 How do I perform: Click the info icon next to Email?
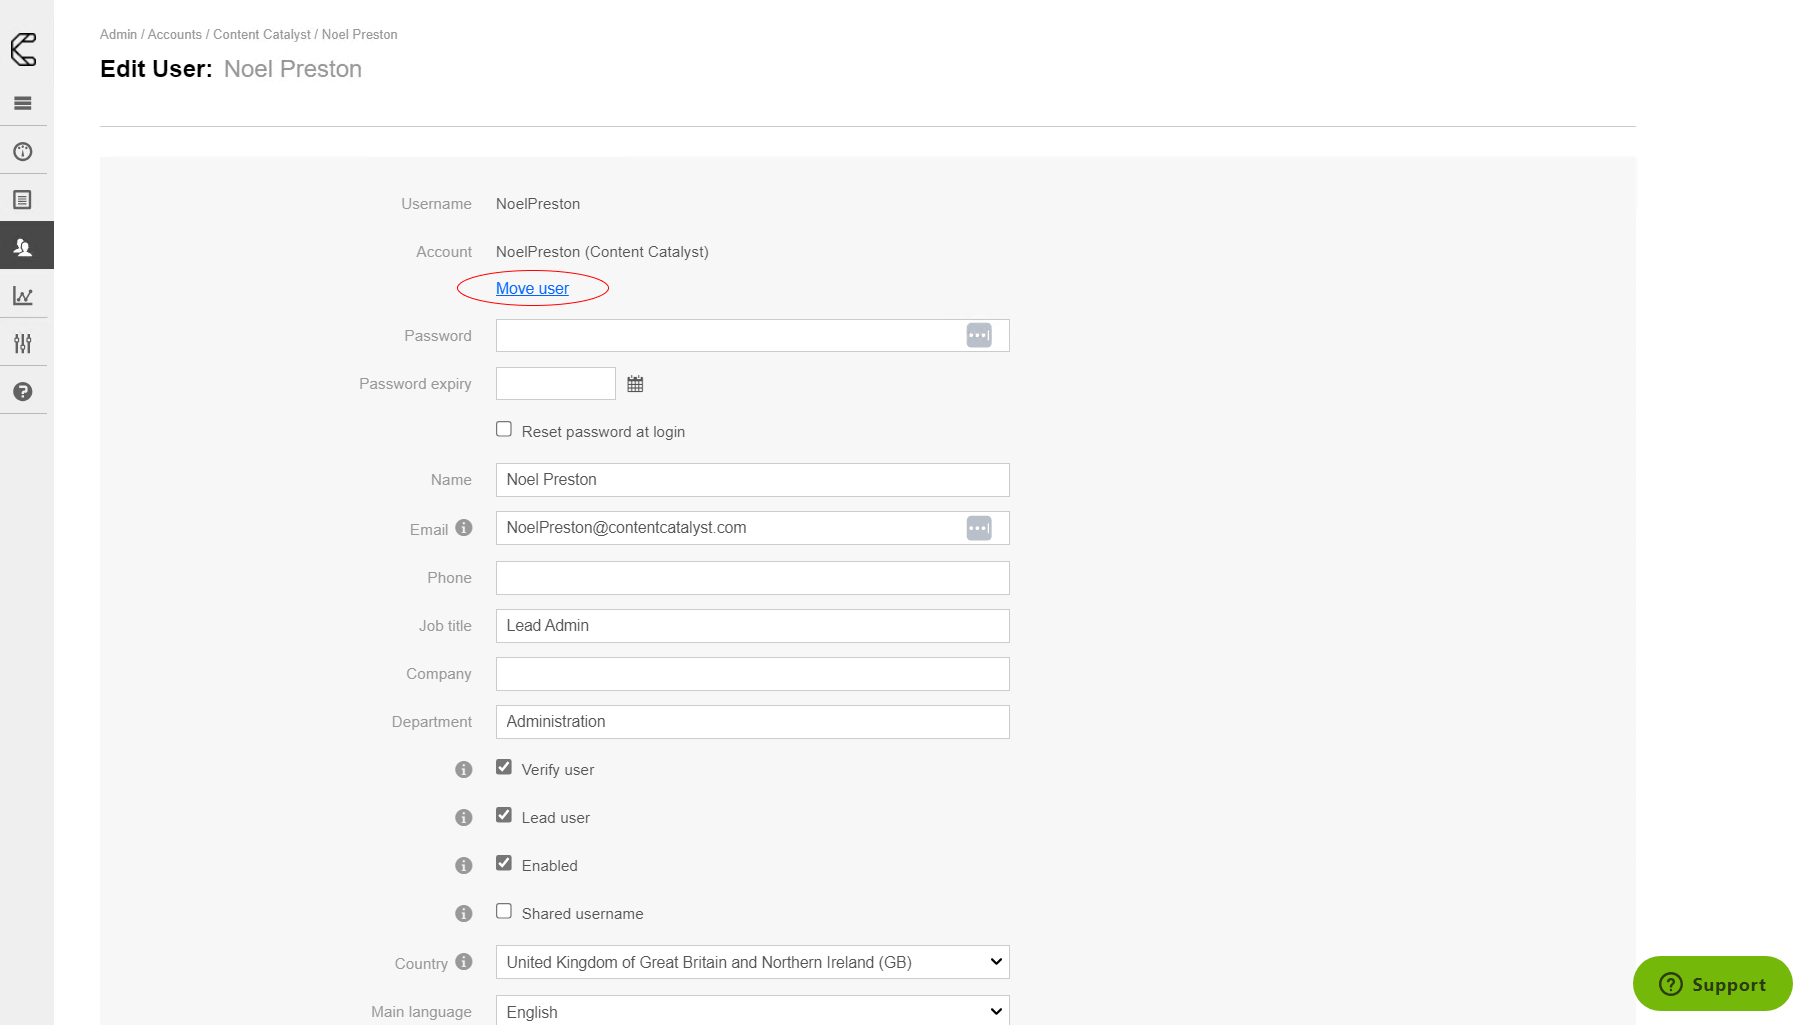click(464, 528)
